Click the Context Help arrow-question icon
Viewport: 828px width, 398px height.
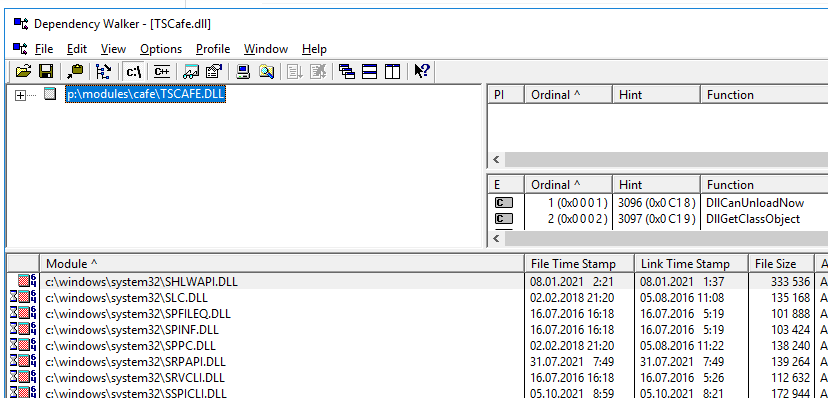(421, 71)
